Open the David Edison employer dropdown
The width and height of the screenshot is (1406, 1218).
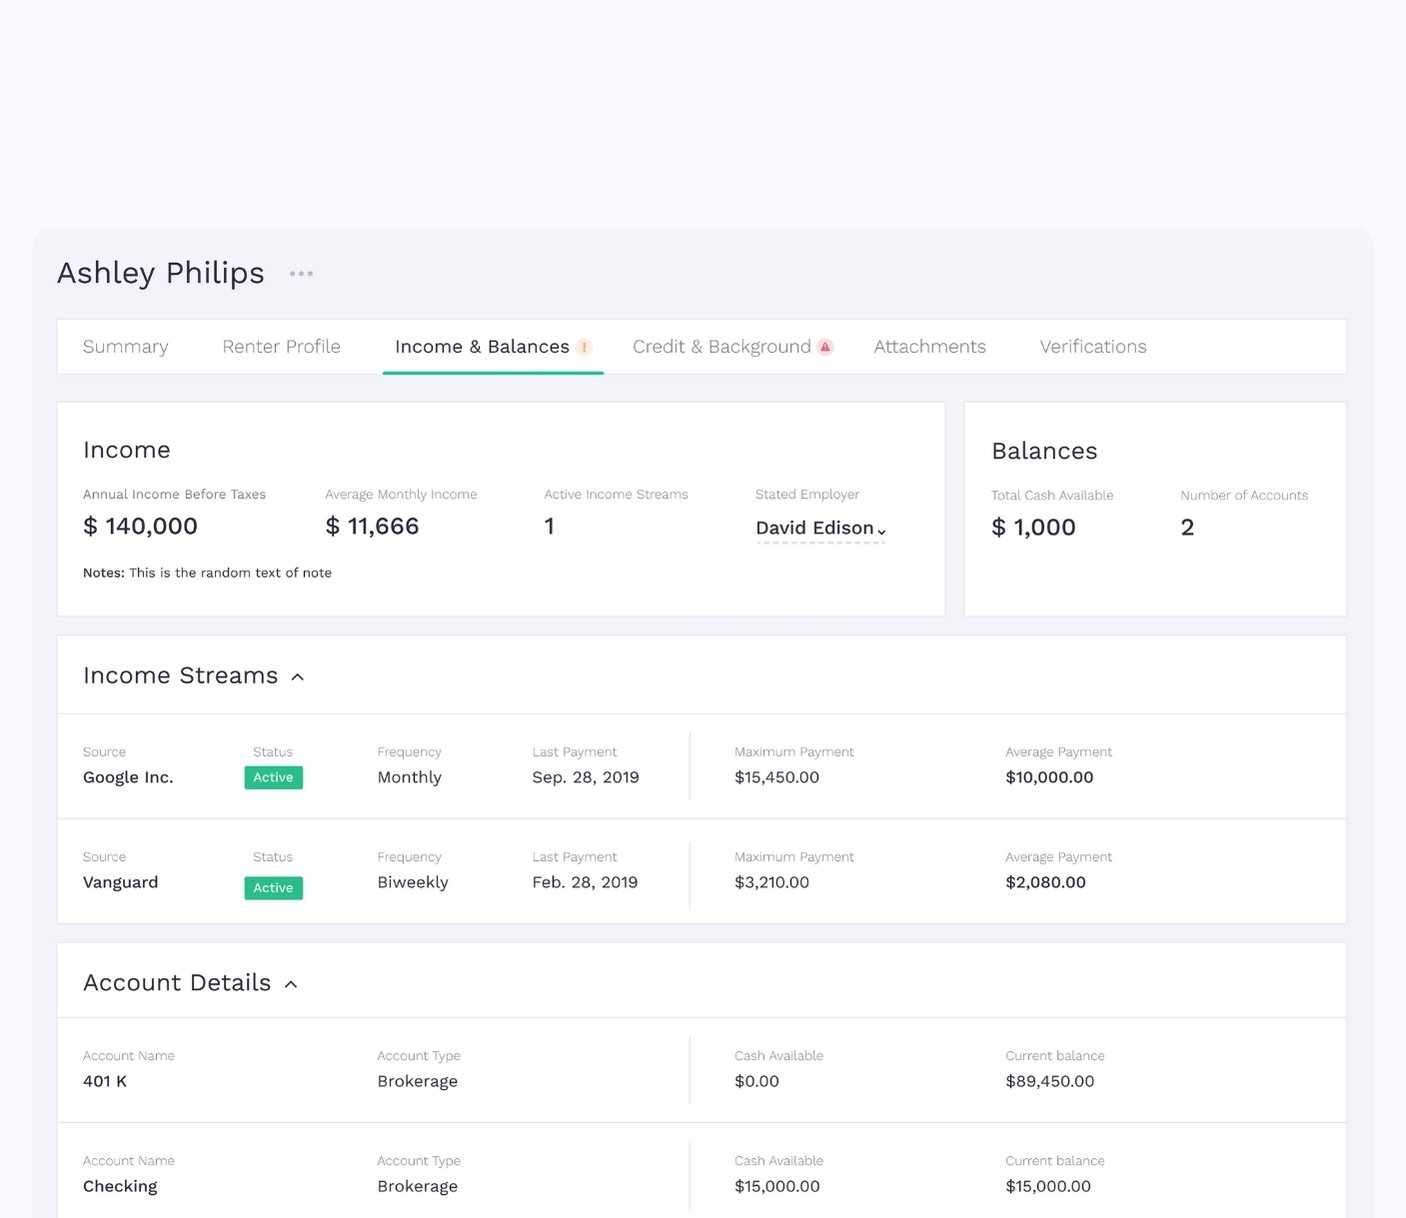point(820,528)
